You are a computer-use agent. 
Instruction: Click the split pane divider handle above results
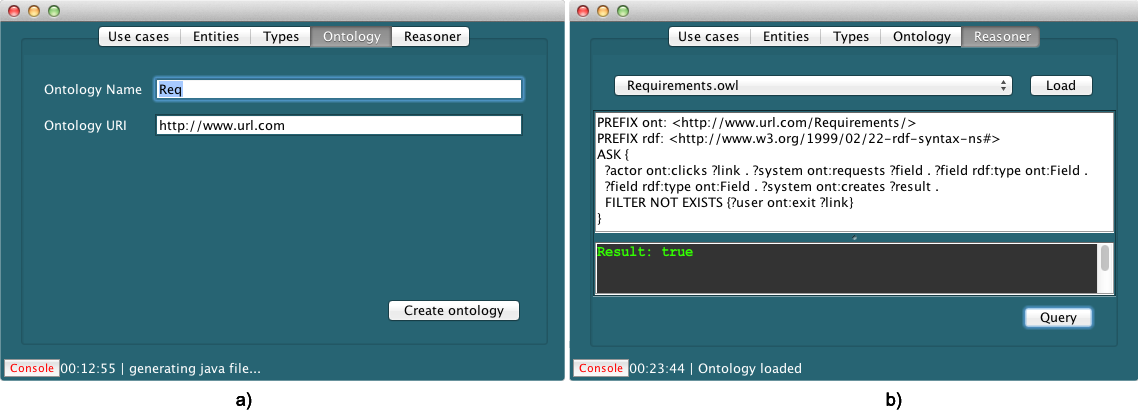[854, 238]
